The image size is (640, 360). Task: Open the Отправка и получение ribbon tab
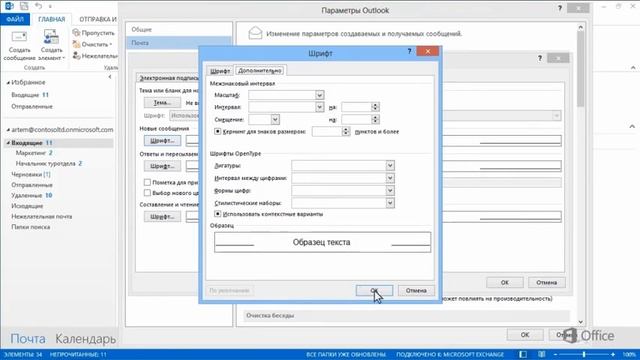click(98, 19)
